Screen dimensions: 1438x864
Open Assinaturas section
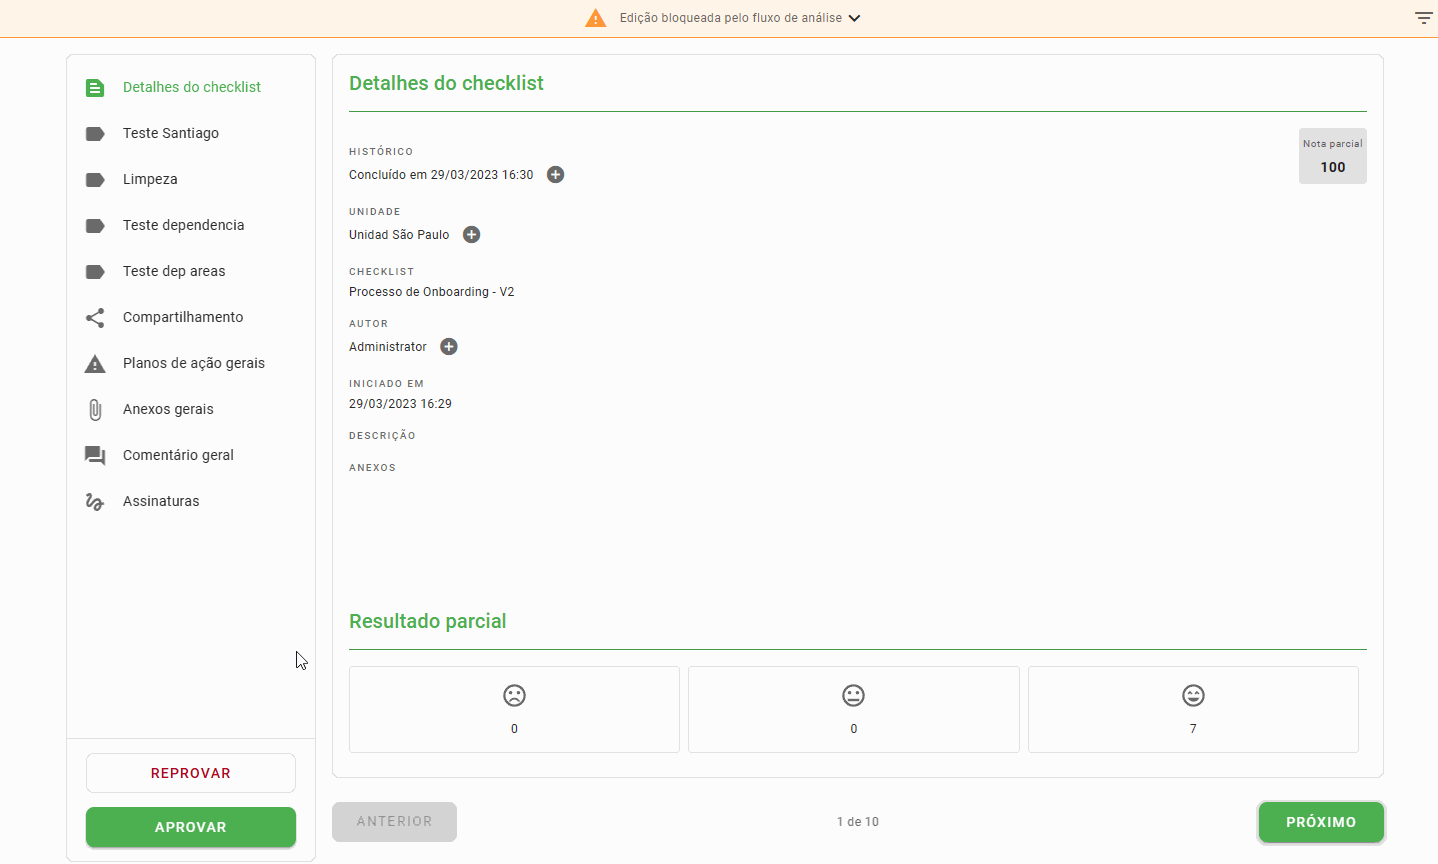tap(191, 501)
